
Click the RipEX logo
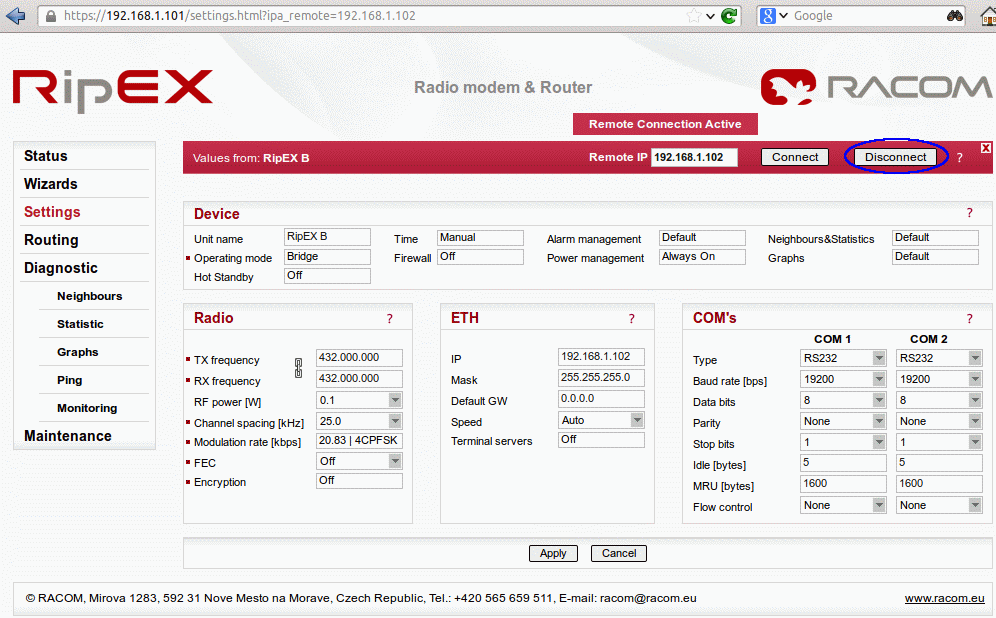point(113,90)
